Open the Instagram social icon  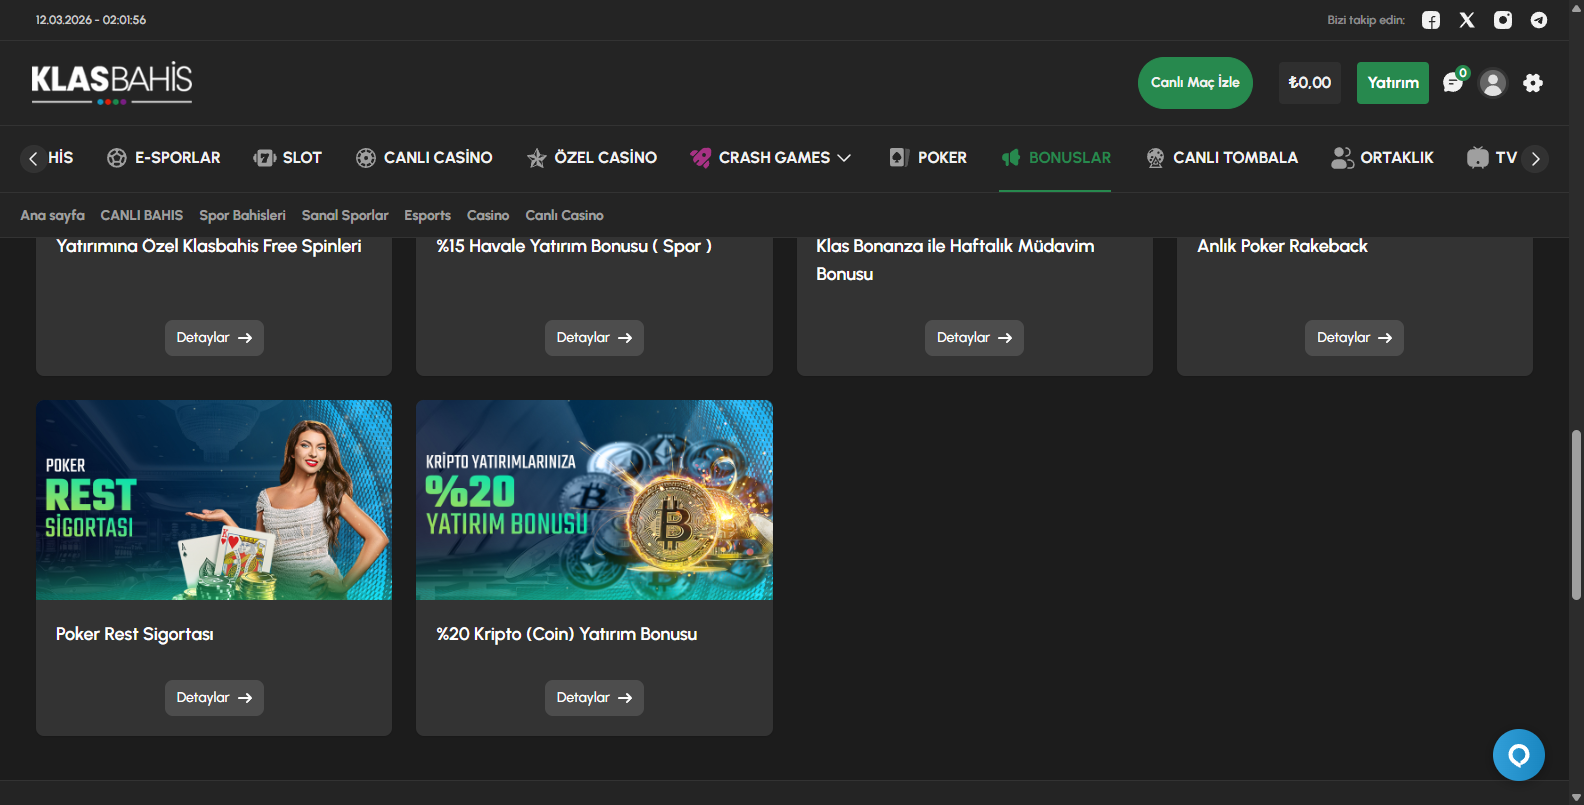pyautogui.click(x=1503, y=20)
